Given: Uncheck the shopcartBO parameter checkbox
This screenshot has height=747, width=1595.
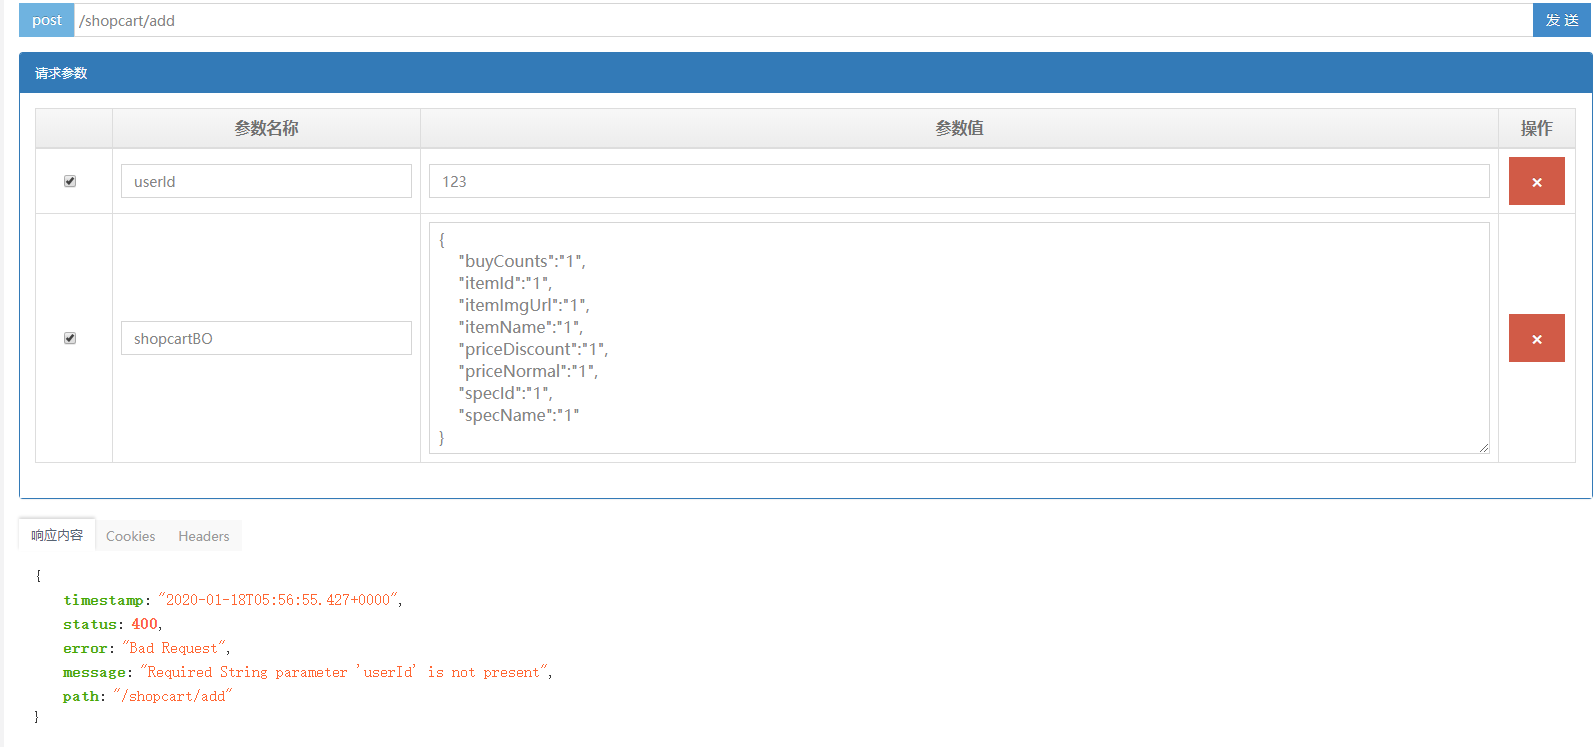Looking at the screenshot, I should tap(70, 338).
